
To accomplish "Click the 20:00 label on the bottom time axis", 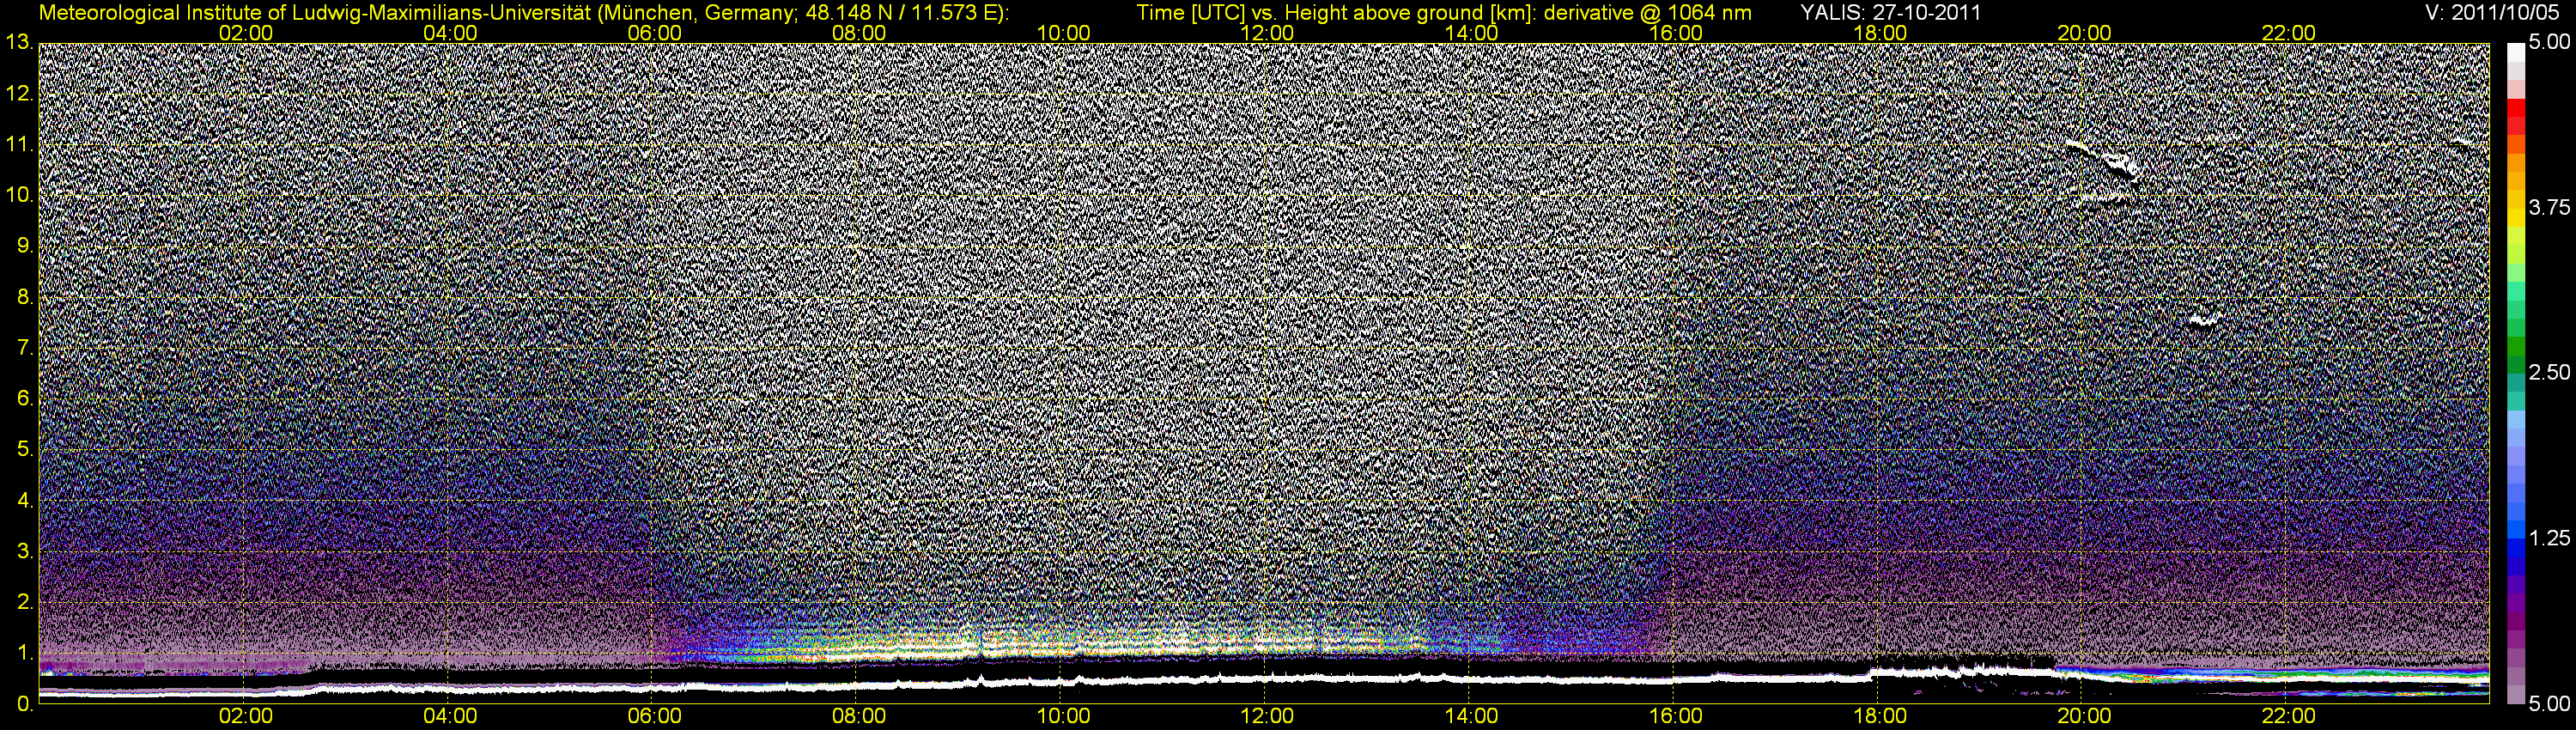I will (x=2084, y=717).
